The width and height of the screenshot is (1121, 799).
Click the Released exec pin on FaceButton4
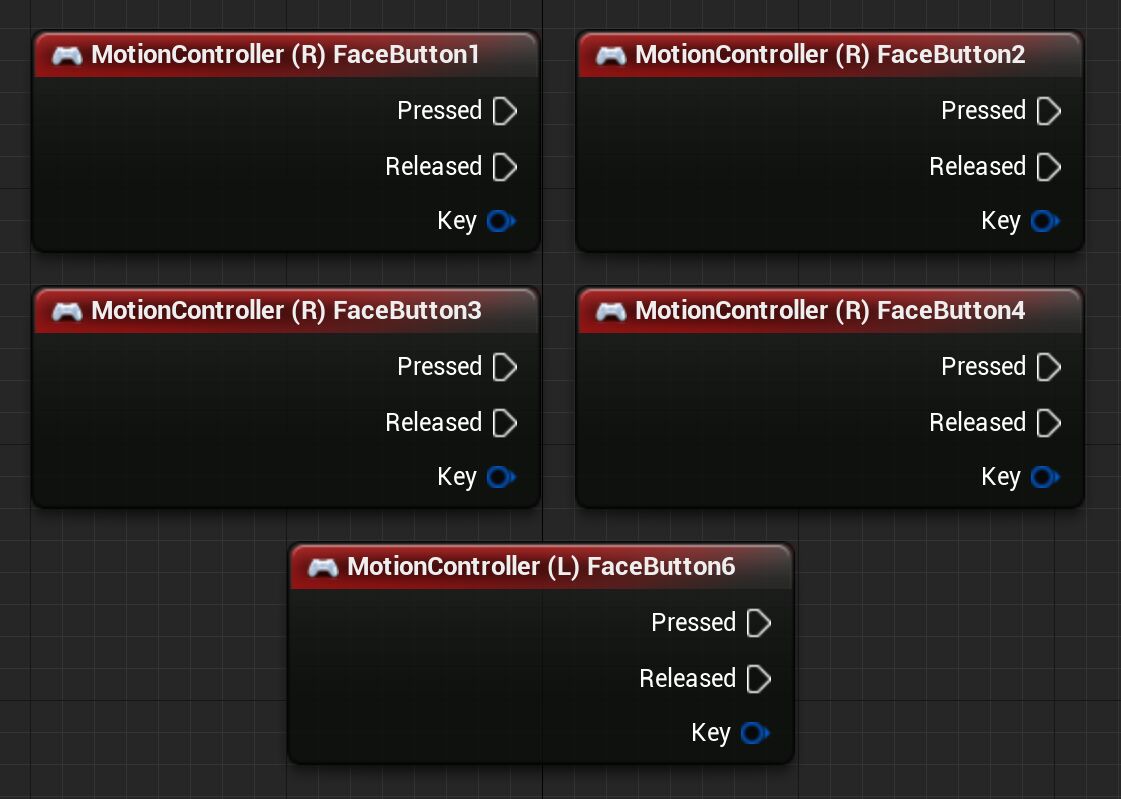pos(1048,423)
